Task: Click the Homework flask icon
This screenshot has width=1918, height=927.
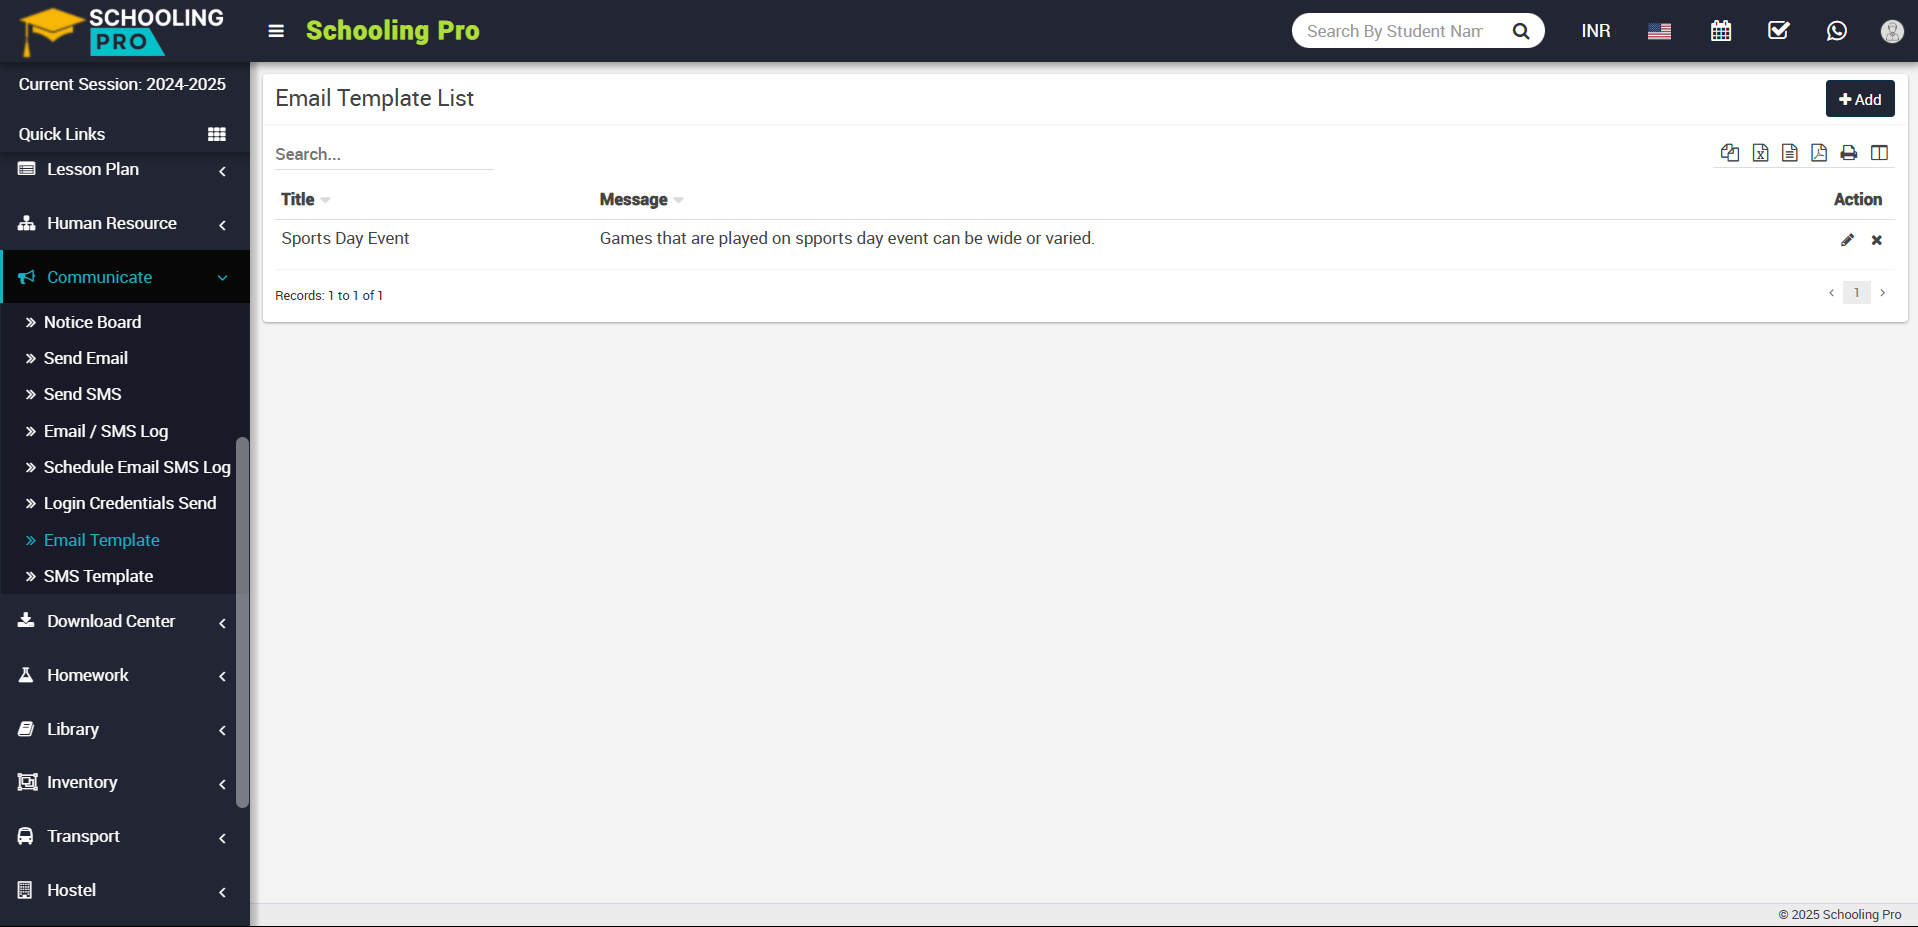Action: (27, 675)
